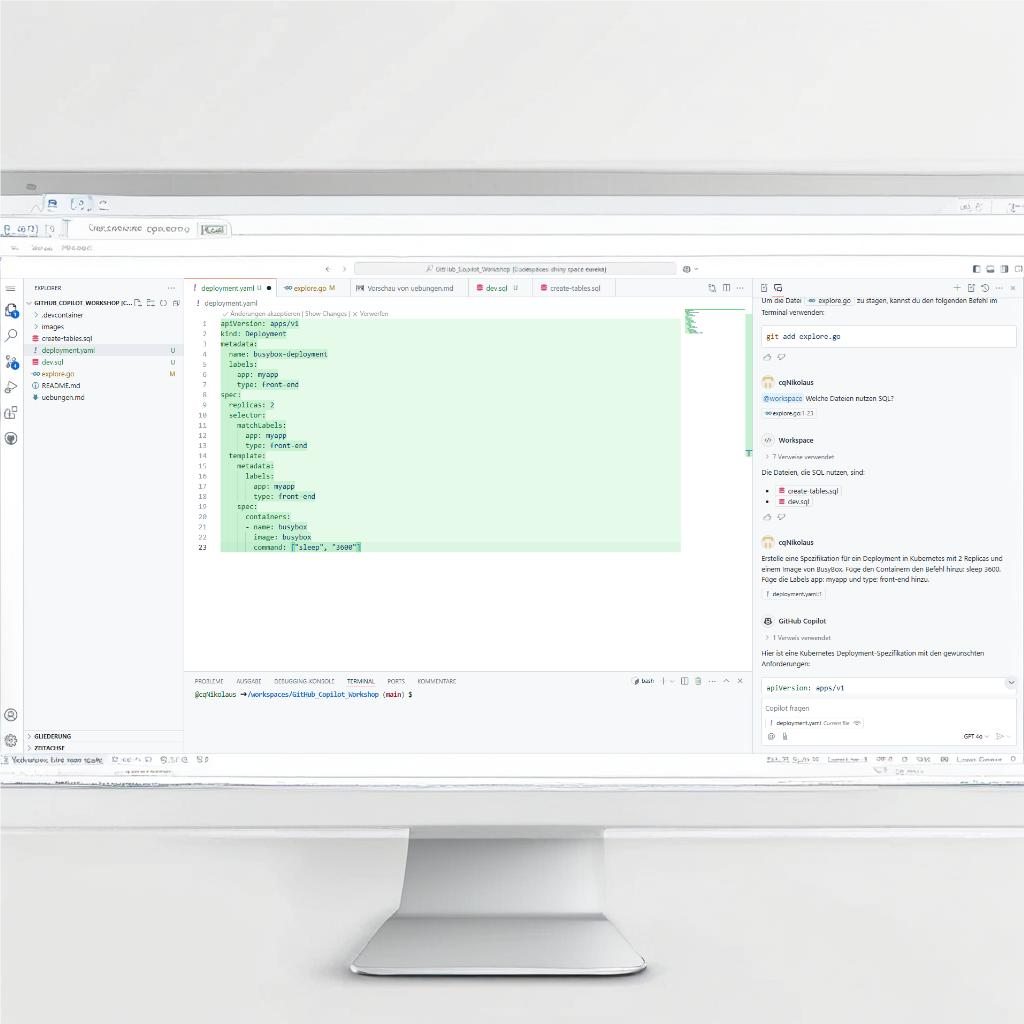Click the explore.go:1-23 reference chip
Image resolution: width=1024 pixels, height=1024 pixels.
pos(790,413)
